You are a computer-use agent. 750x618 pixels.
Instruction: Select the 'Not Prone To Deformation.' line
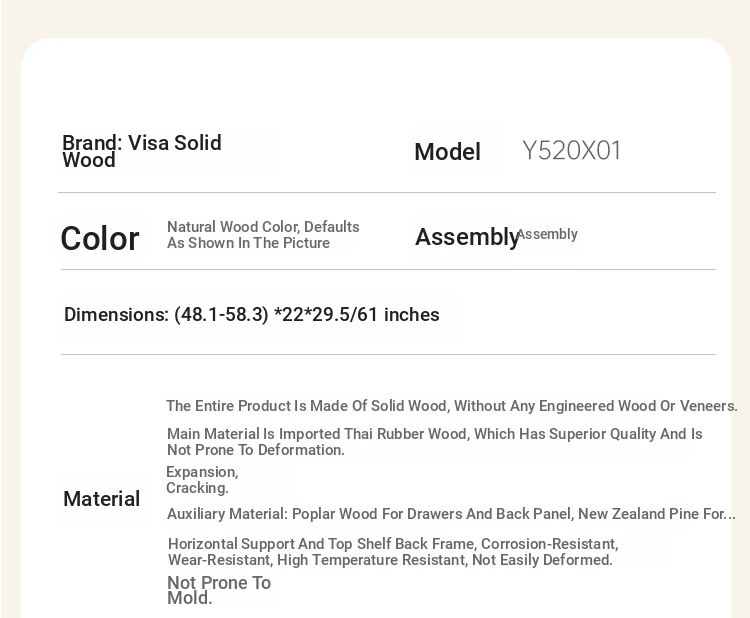pyautogui.click(x=255, y=450)
